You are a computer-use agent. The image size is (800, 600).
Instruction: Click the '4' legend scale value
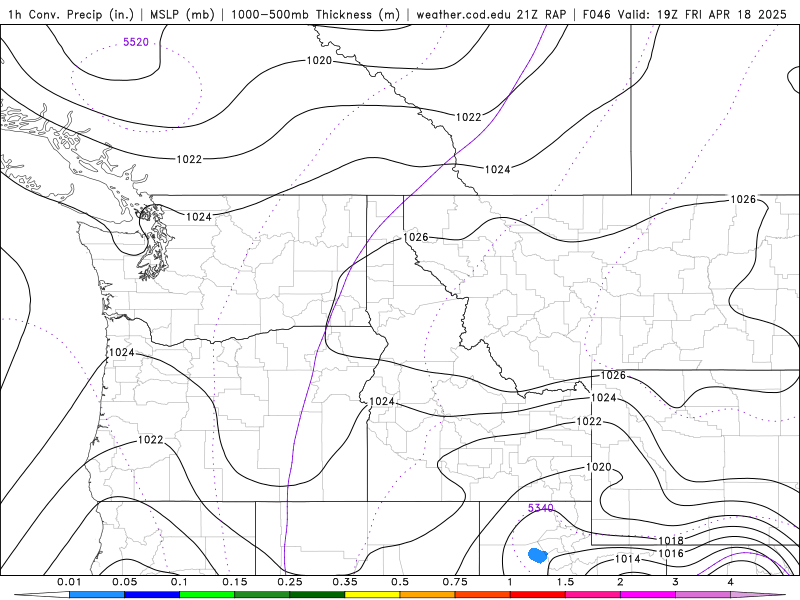(731, 582)
